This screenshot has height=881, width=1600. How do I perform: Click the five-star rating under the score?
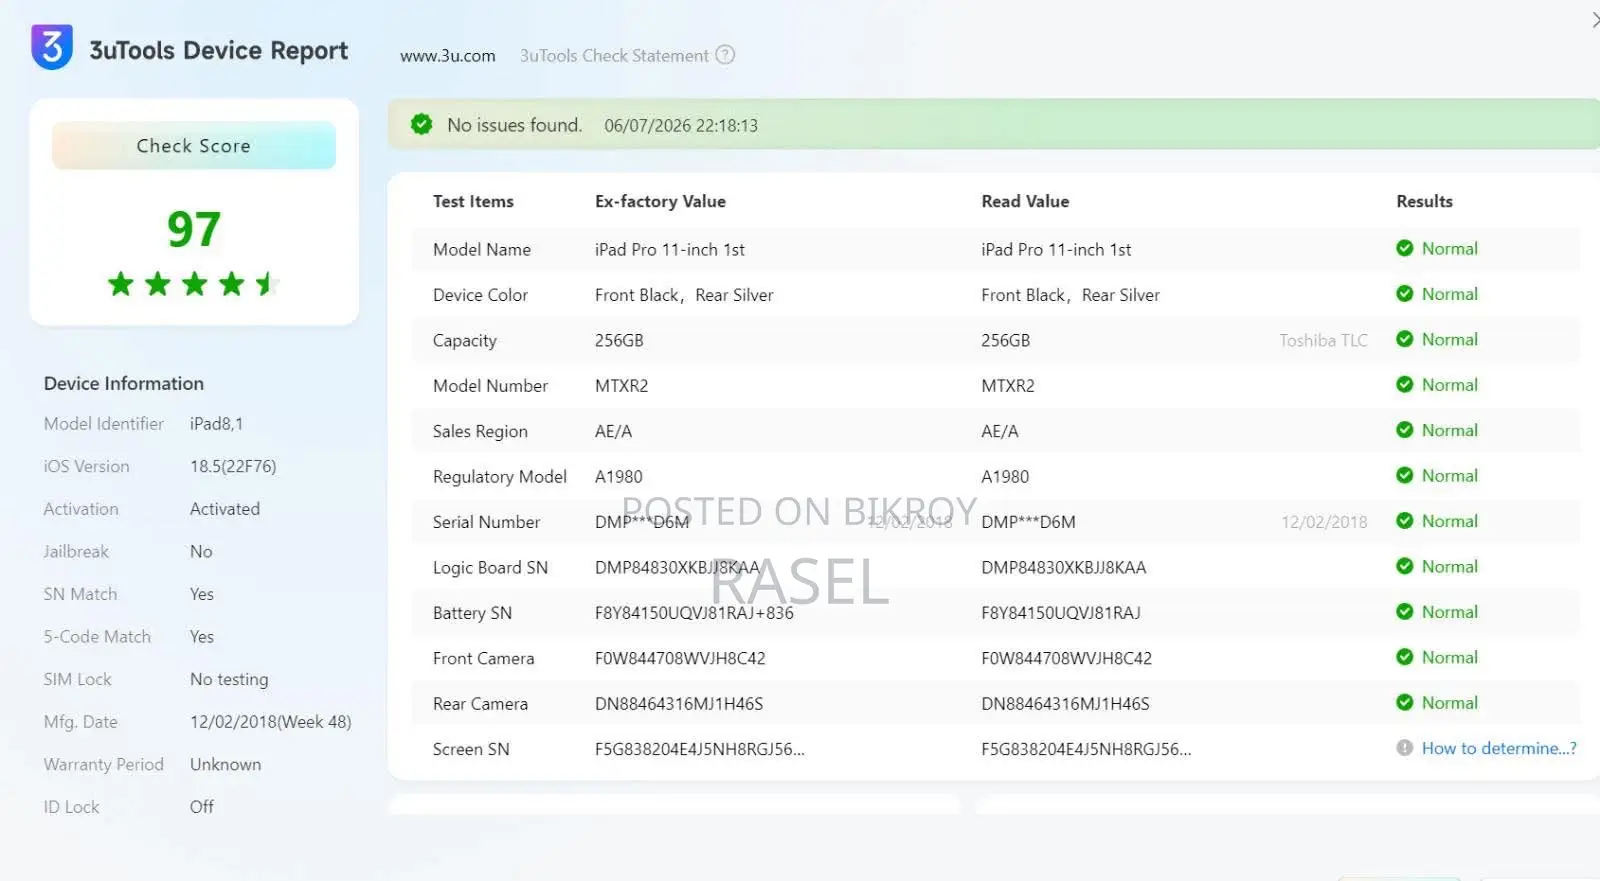(192, 284)
